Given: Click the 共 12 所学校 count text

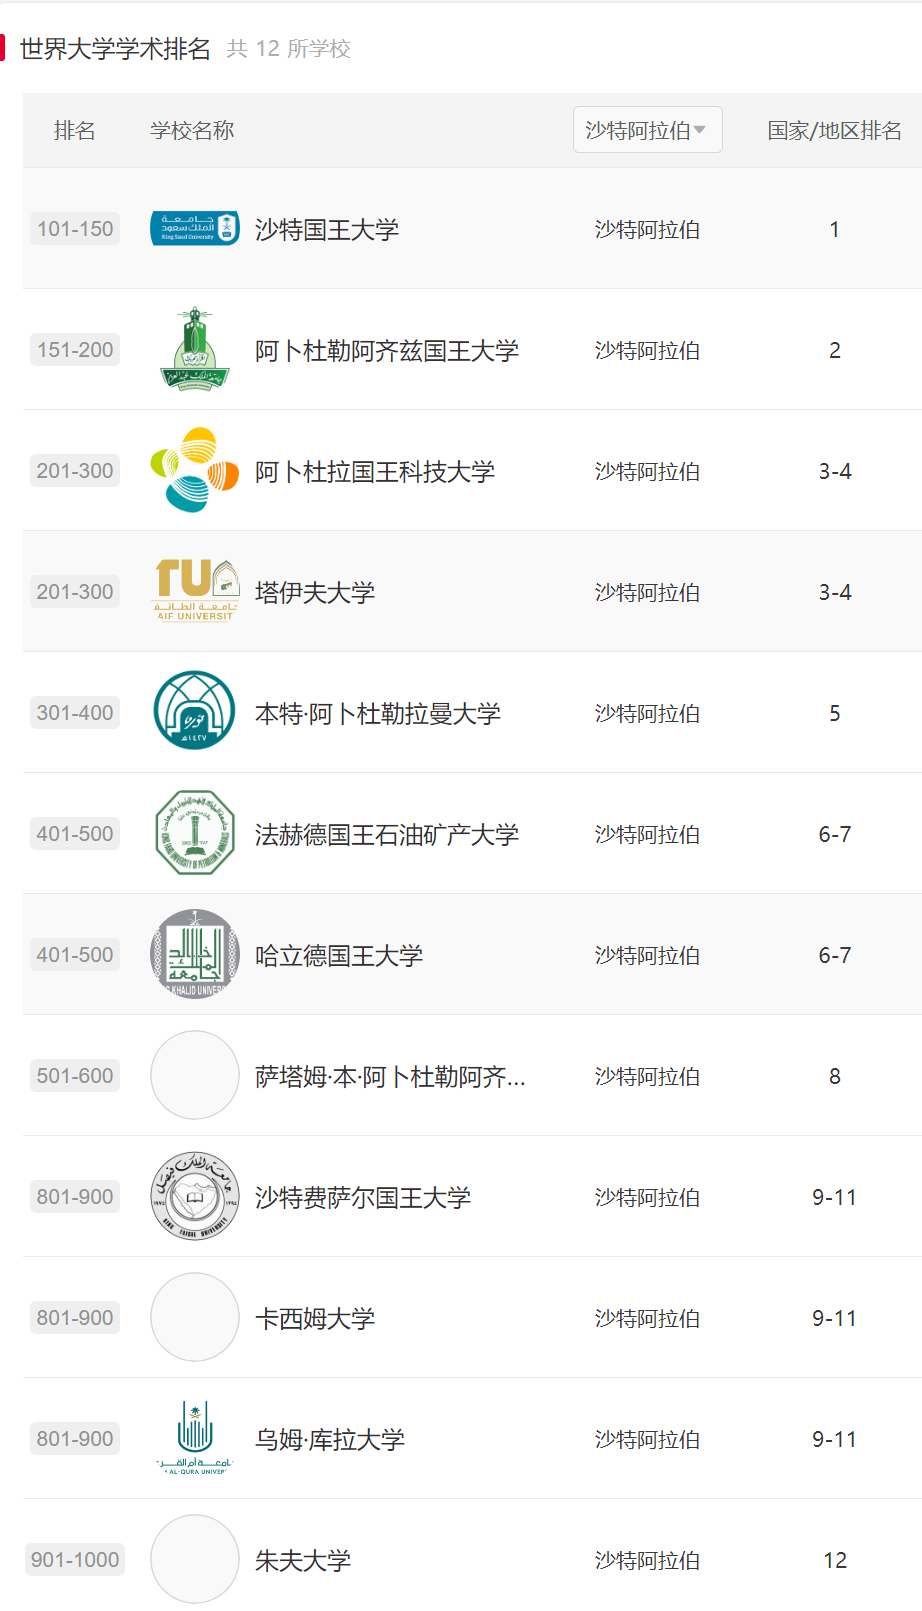Looking at the screenshot, I should [x=289, y=48].
